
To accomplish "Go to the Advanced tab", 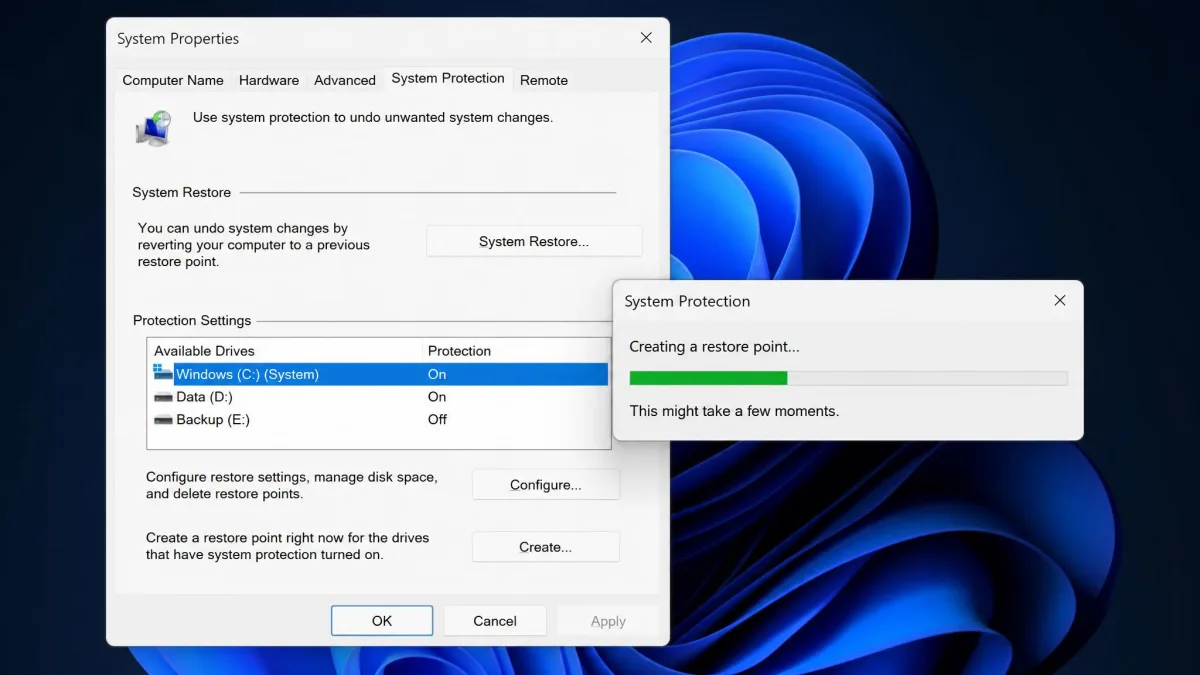I will 345,80.
